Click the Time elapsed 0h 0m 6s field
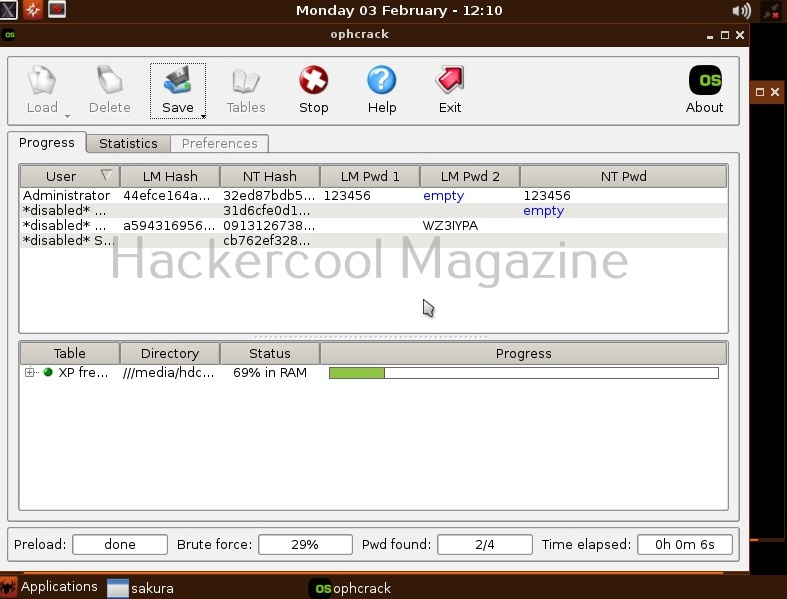 click(x=685, y=544)
